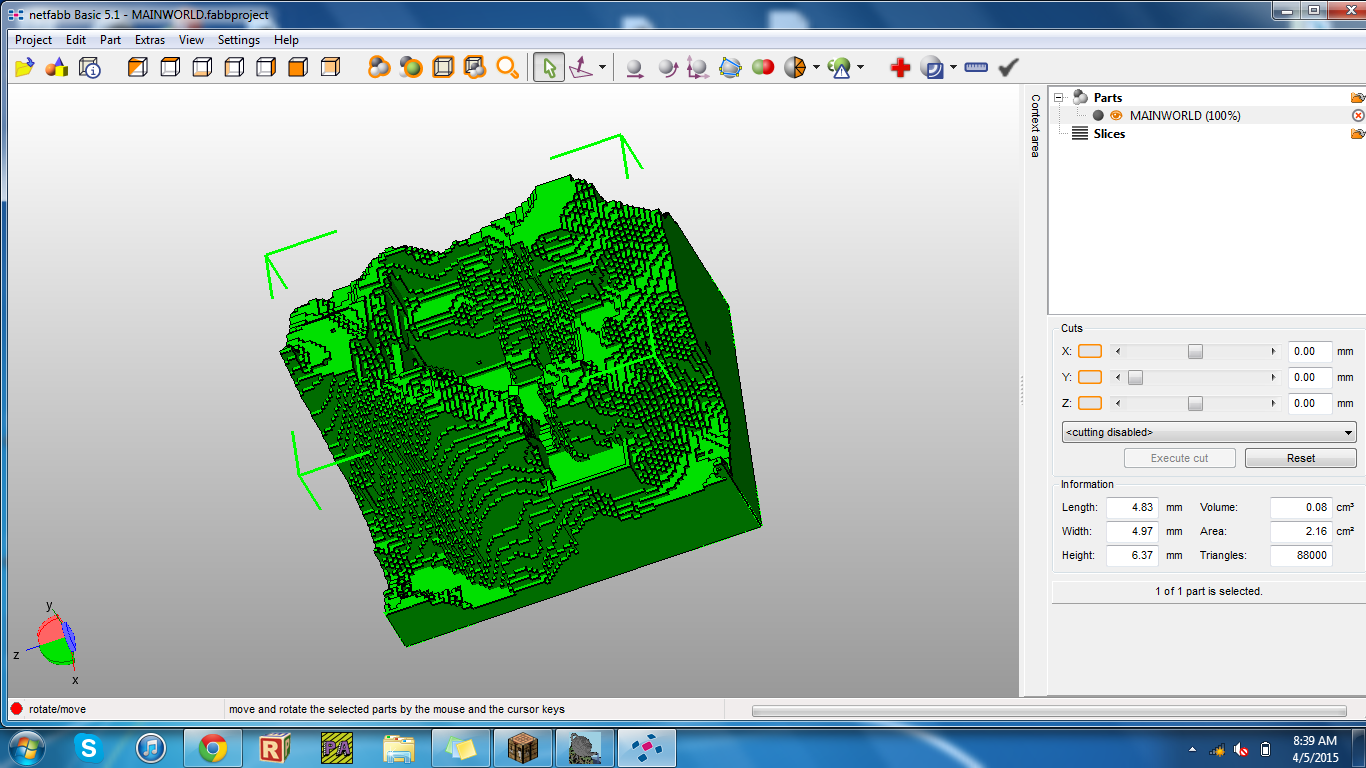Select the MAINWORLD (100%) part entry
The height and width of the screenshot is (768, 1366).
tap(1185, 116)
